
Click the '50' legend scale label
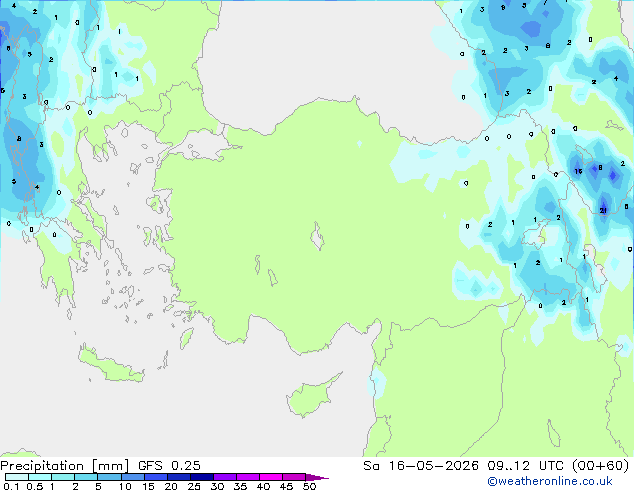[310, 486]
